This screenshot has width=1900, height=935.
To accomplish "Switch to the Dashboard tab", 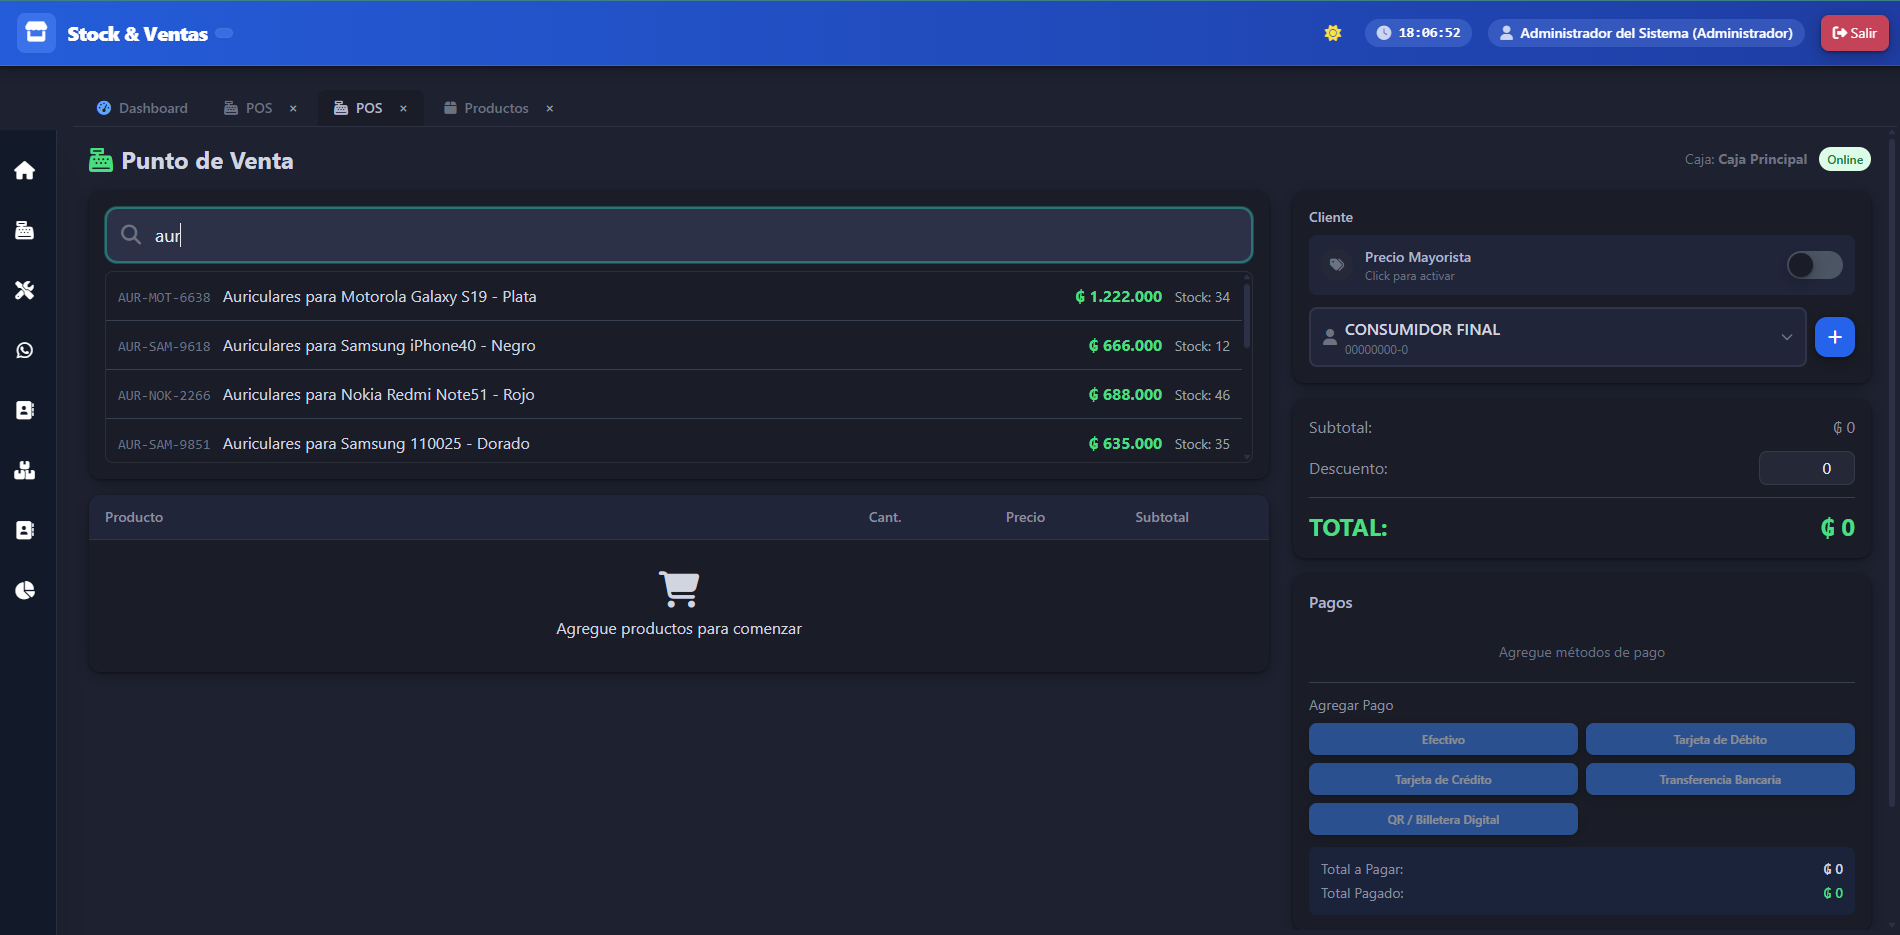I will pyautogui.click(x=142, y=108).
